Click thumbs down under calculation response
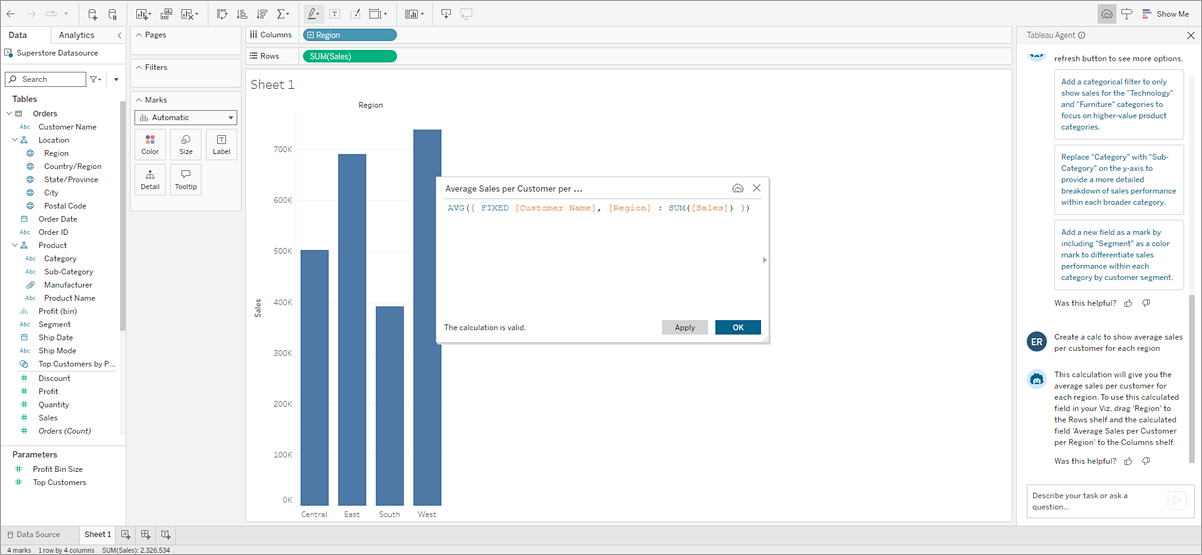1202x555 pixels. (1146, 461)
